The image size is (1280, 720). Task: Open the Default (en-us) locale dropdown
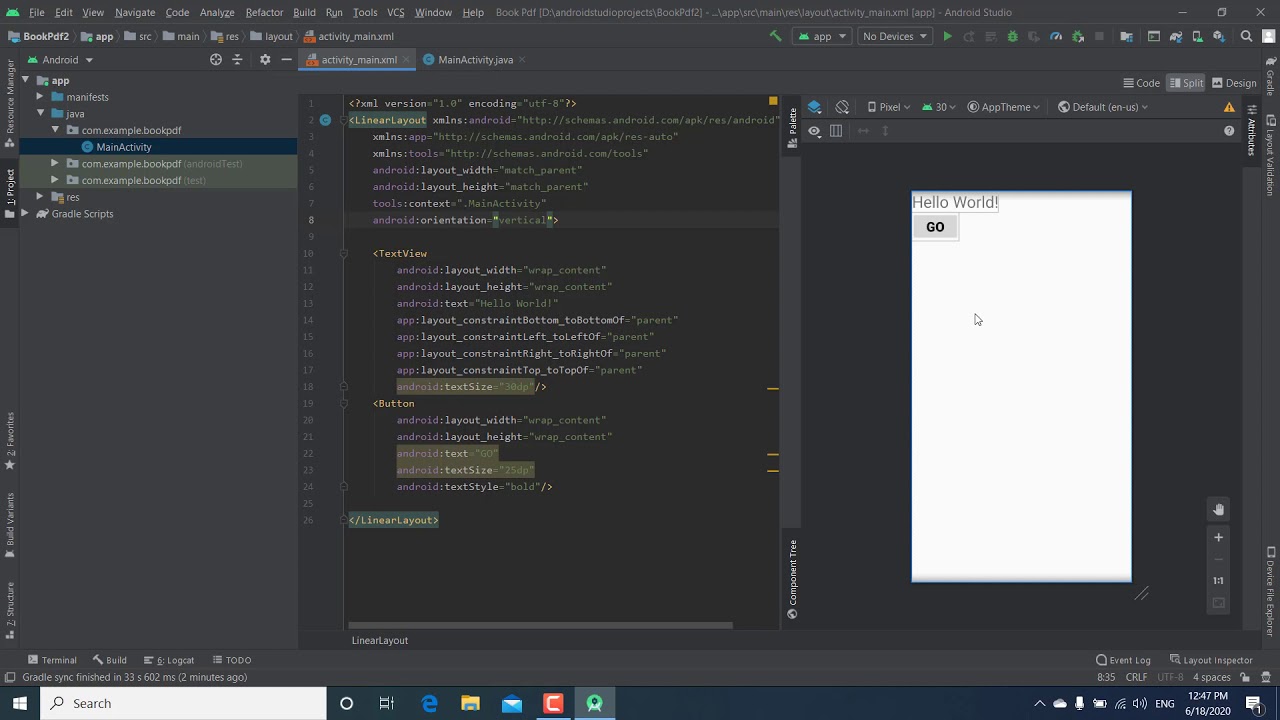point(1103,107)
